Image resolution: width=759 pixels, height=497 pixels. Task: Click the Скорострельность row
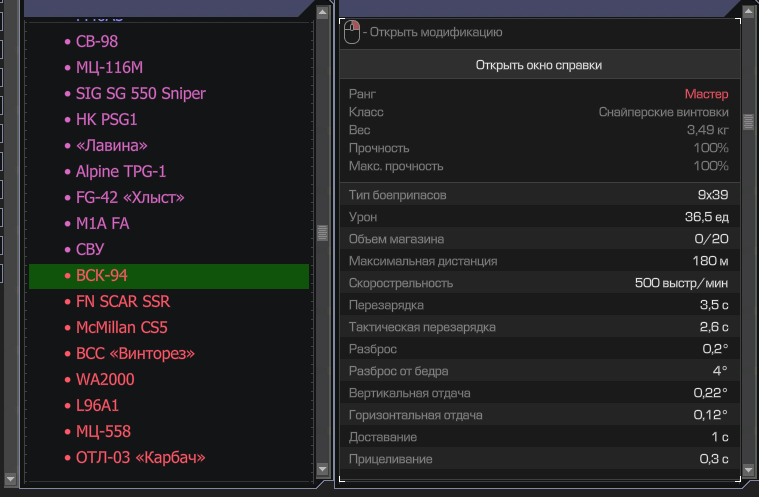(539, 283)
